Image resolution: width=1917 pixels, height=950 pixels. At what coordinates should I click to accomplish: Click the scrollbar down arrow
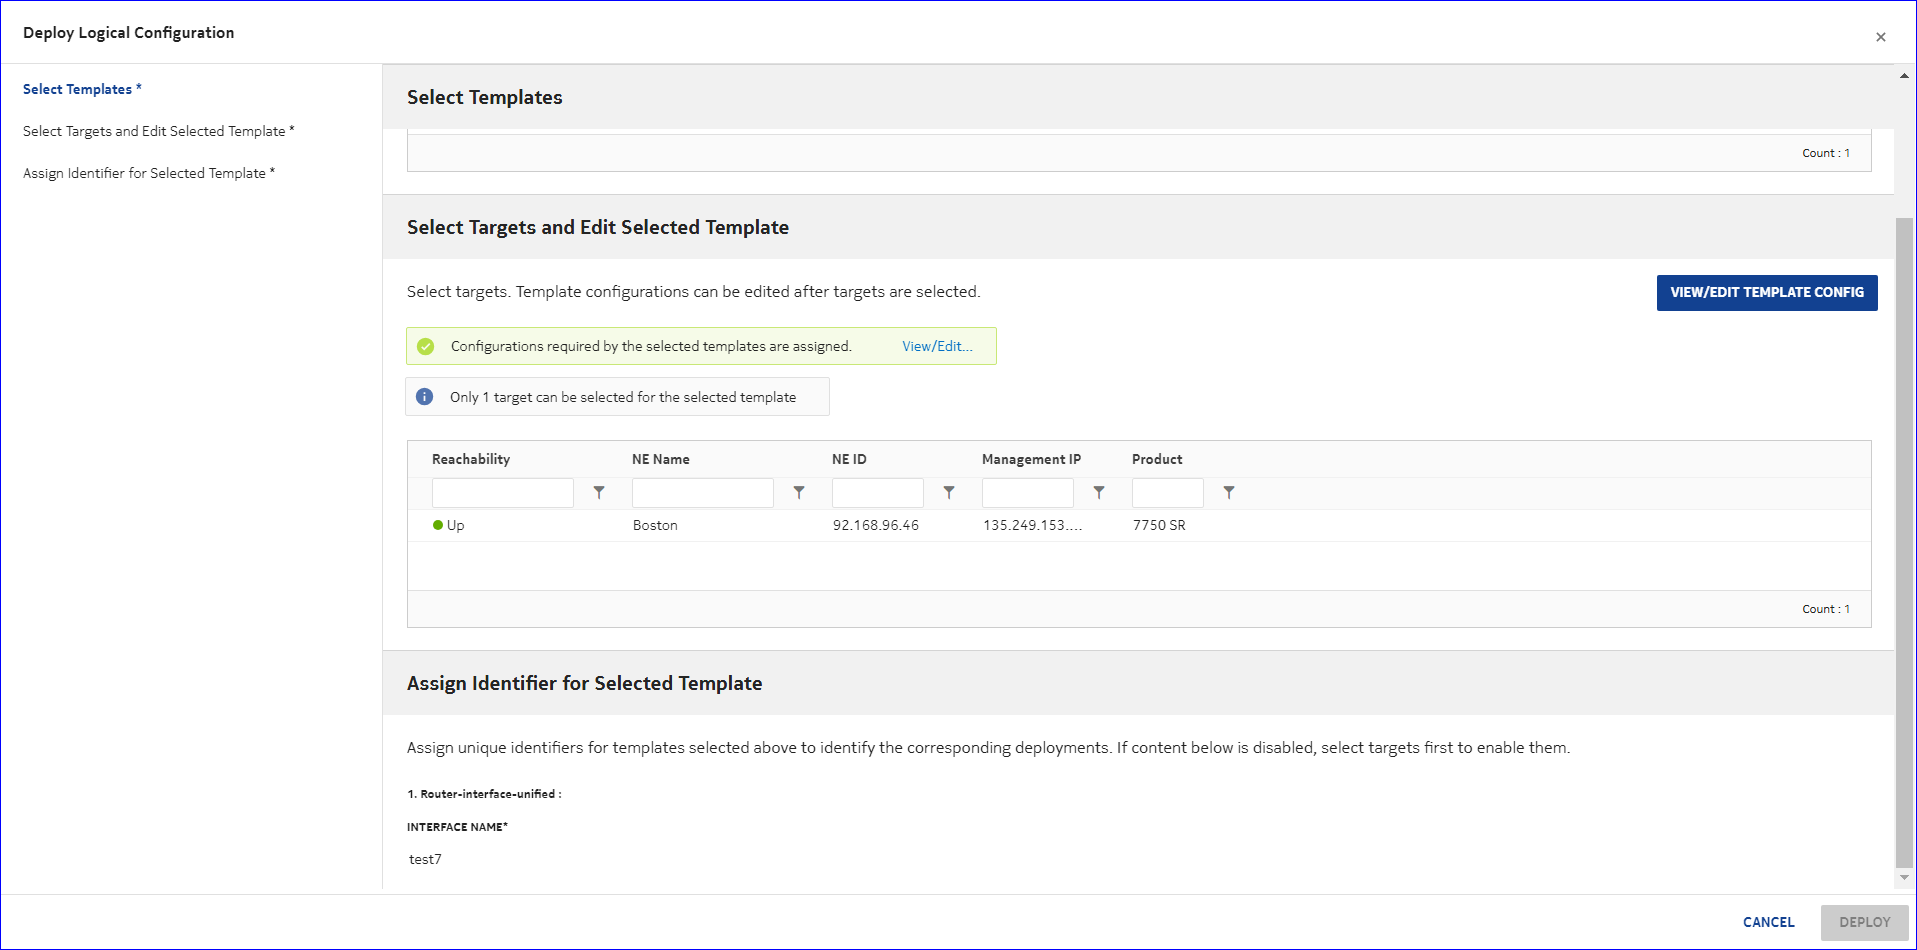pos(1904,878)
